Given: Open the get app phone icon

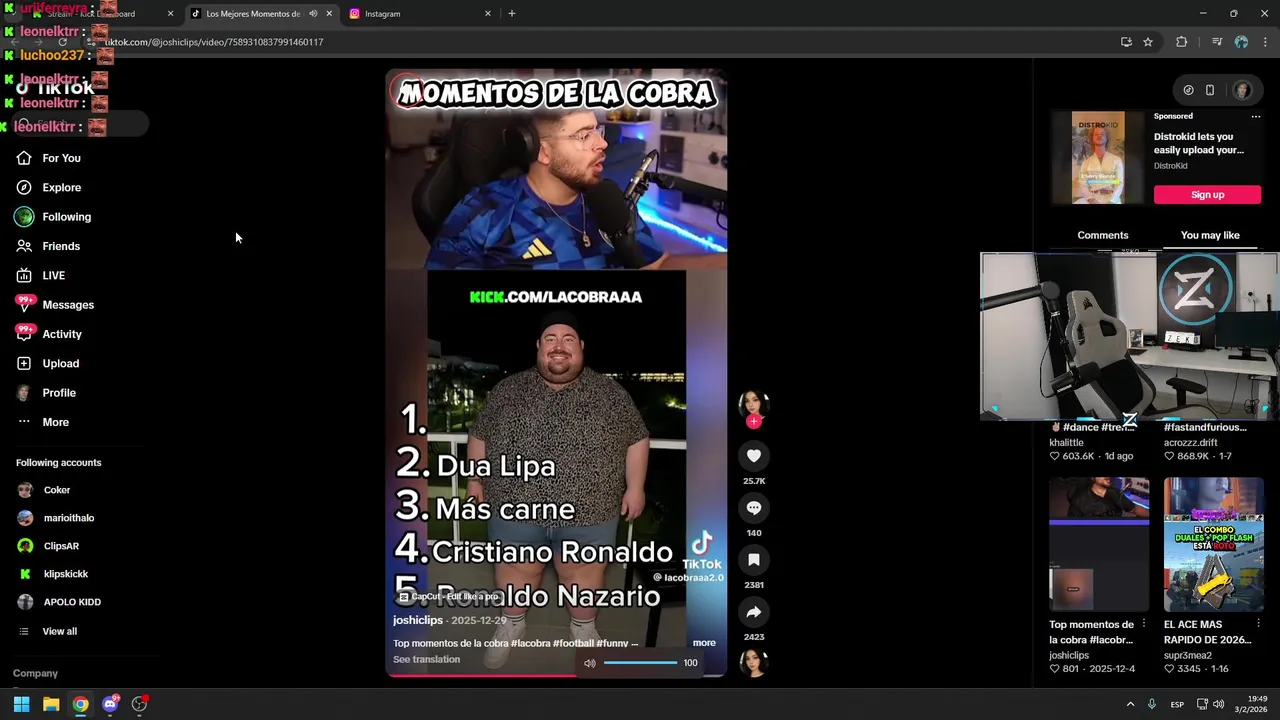Looking at the screenshot, I should [1210, 90].
